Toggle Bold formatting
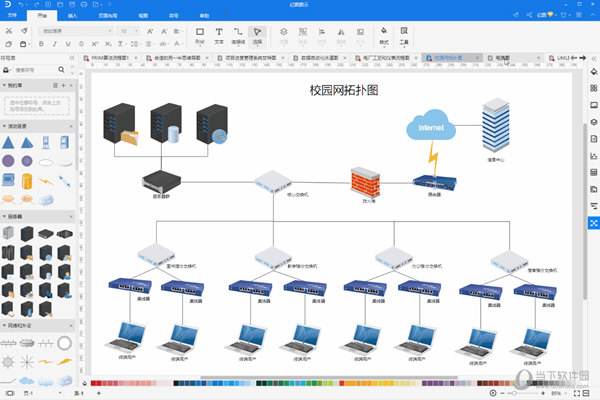This screenshot has width=600, height=400. (41, 44)
